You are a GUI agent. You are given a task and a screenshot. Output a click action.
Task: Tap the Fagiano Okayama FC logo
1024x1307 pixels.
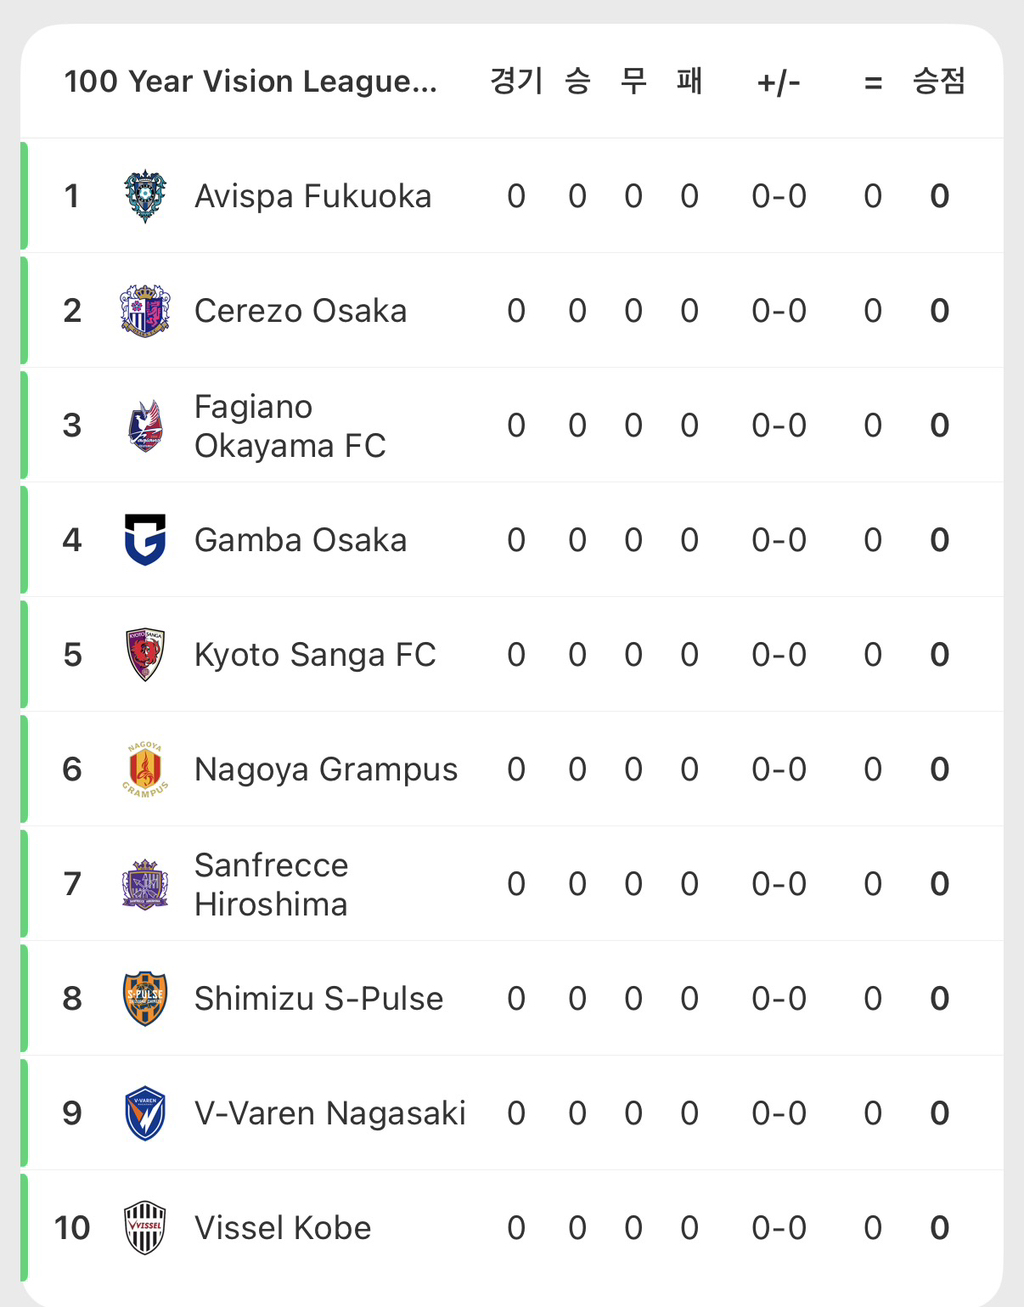[145, 426]
